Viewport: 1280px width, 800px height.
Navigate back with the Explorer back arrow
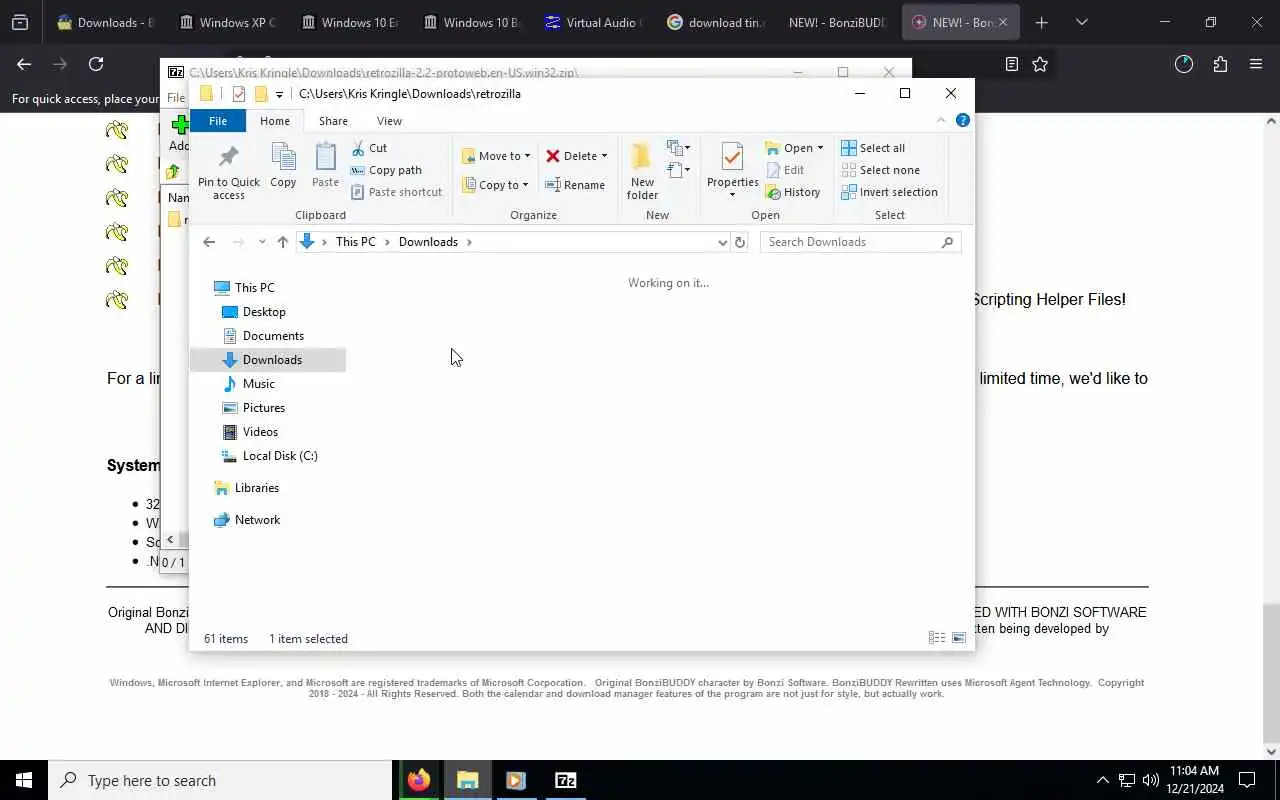(x=209, y=242)
